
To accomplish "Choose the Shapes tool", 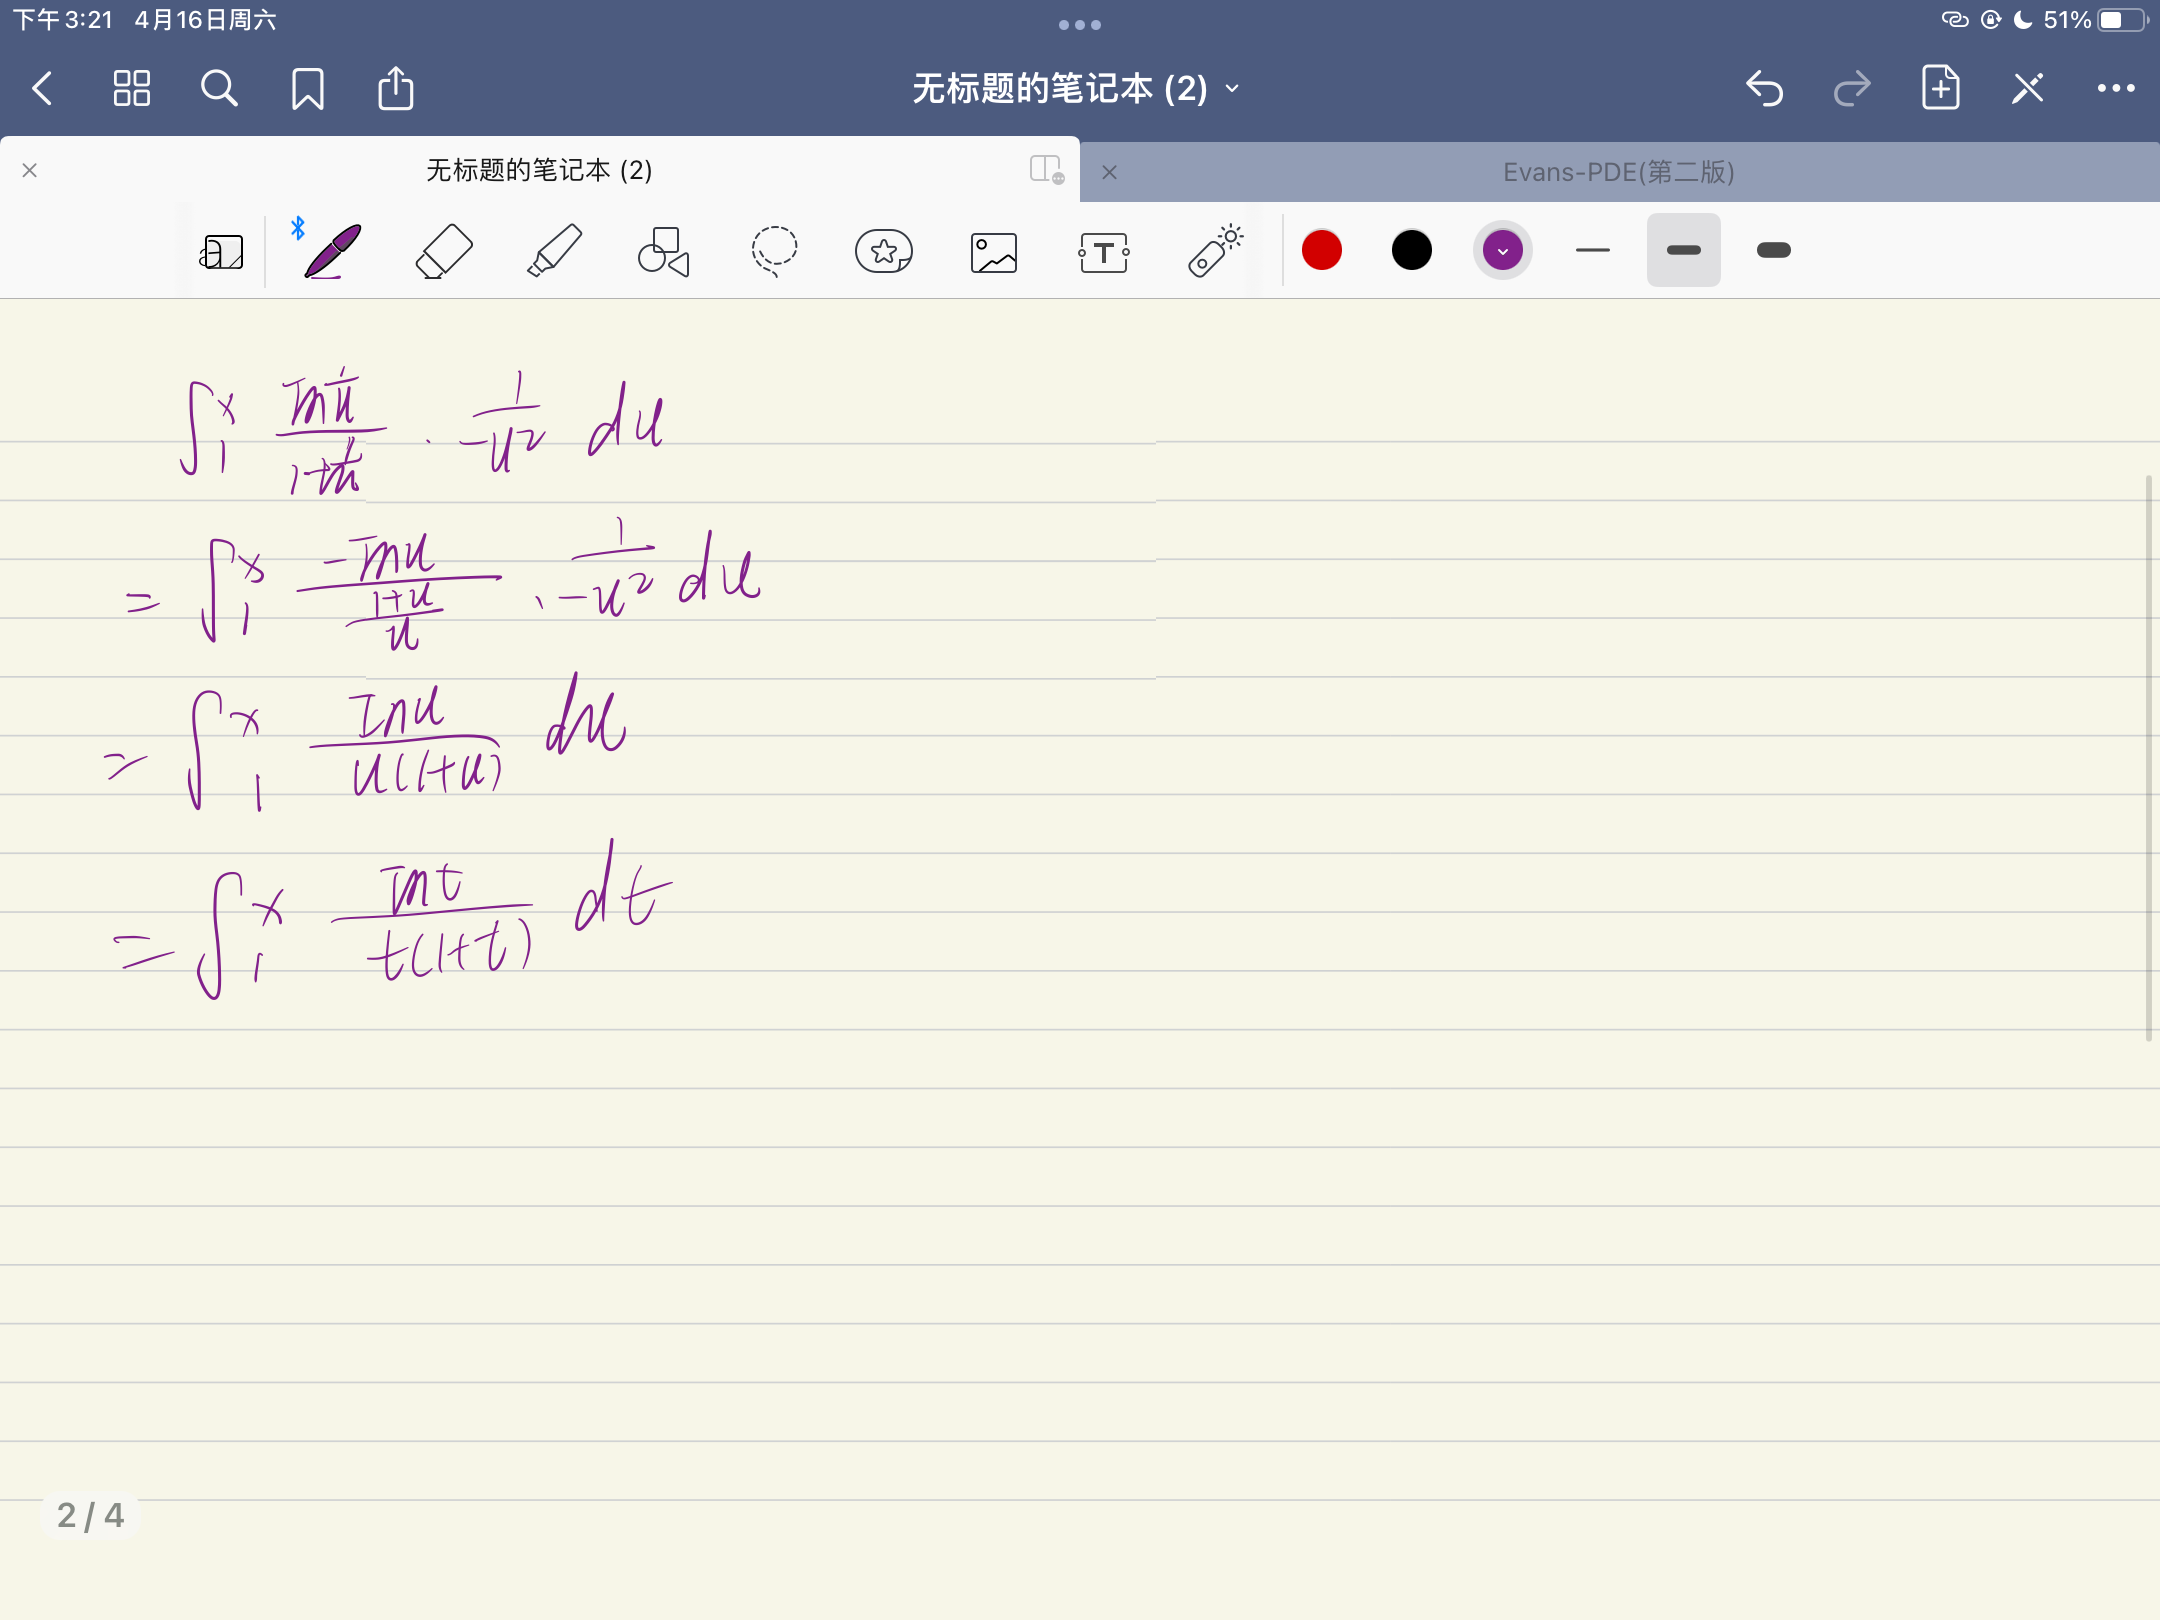I will pos(664,251).
